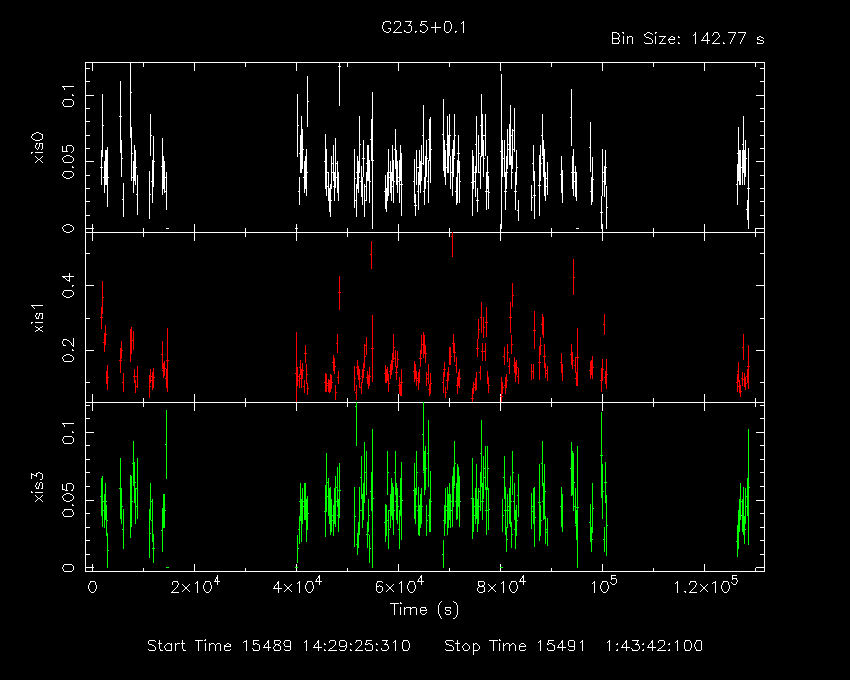This screenshot has width=850, height=680.
Task: Click the Start Time 15489 14:29:25:310 text
Action: (279, 646)
